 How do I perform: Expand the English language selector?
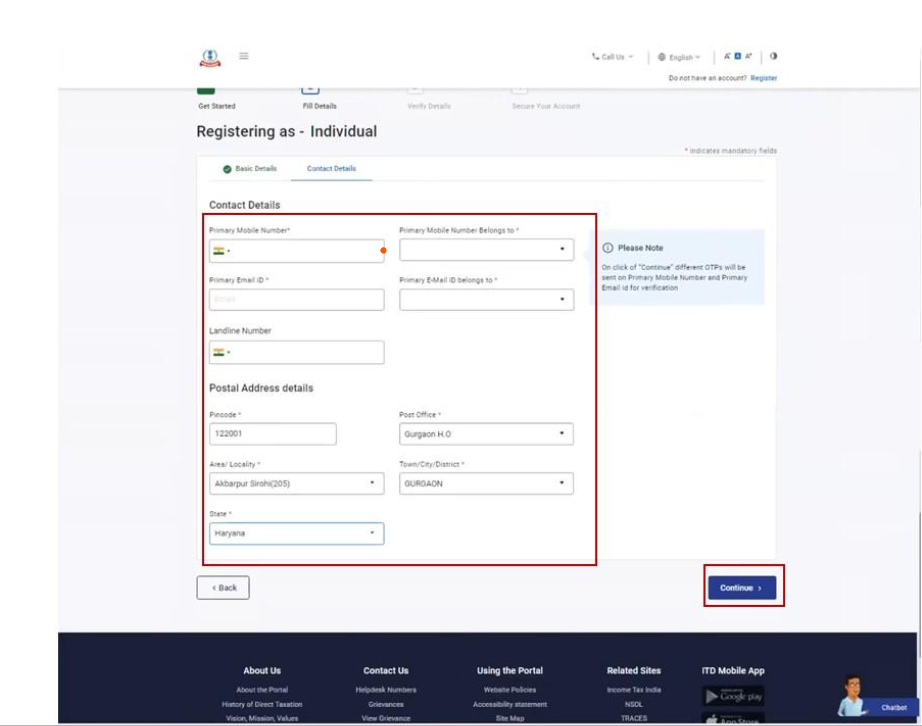pyautogui.click(x=683, y=56)
